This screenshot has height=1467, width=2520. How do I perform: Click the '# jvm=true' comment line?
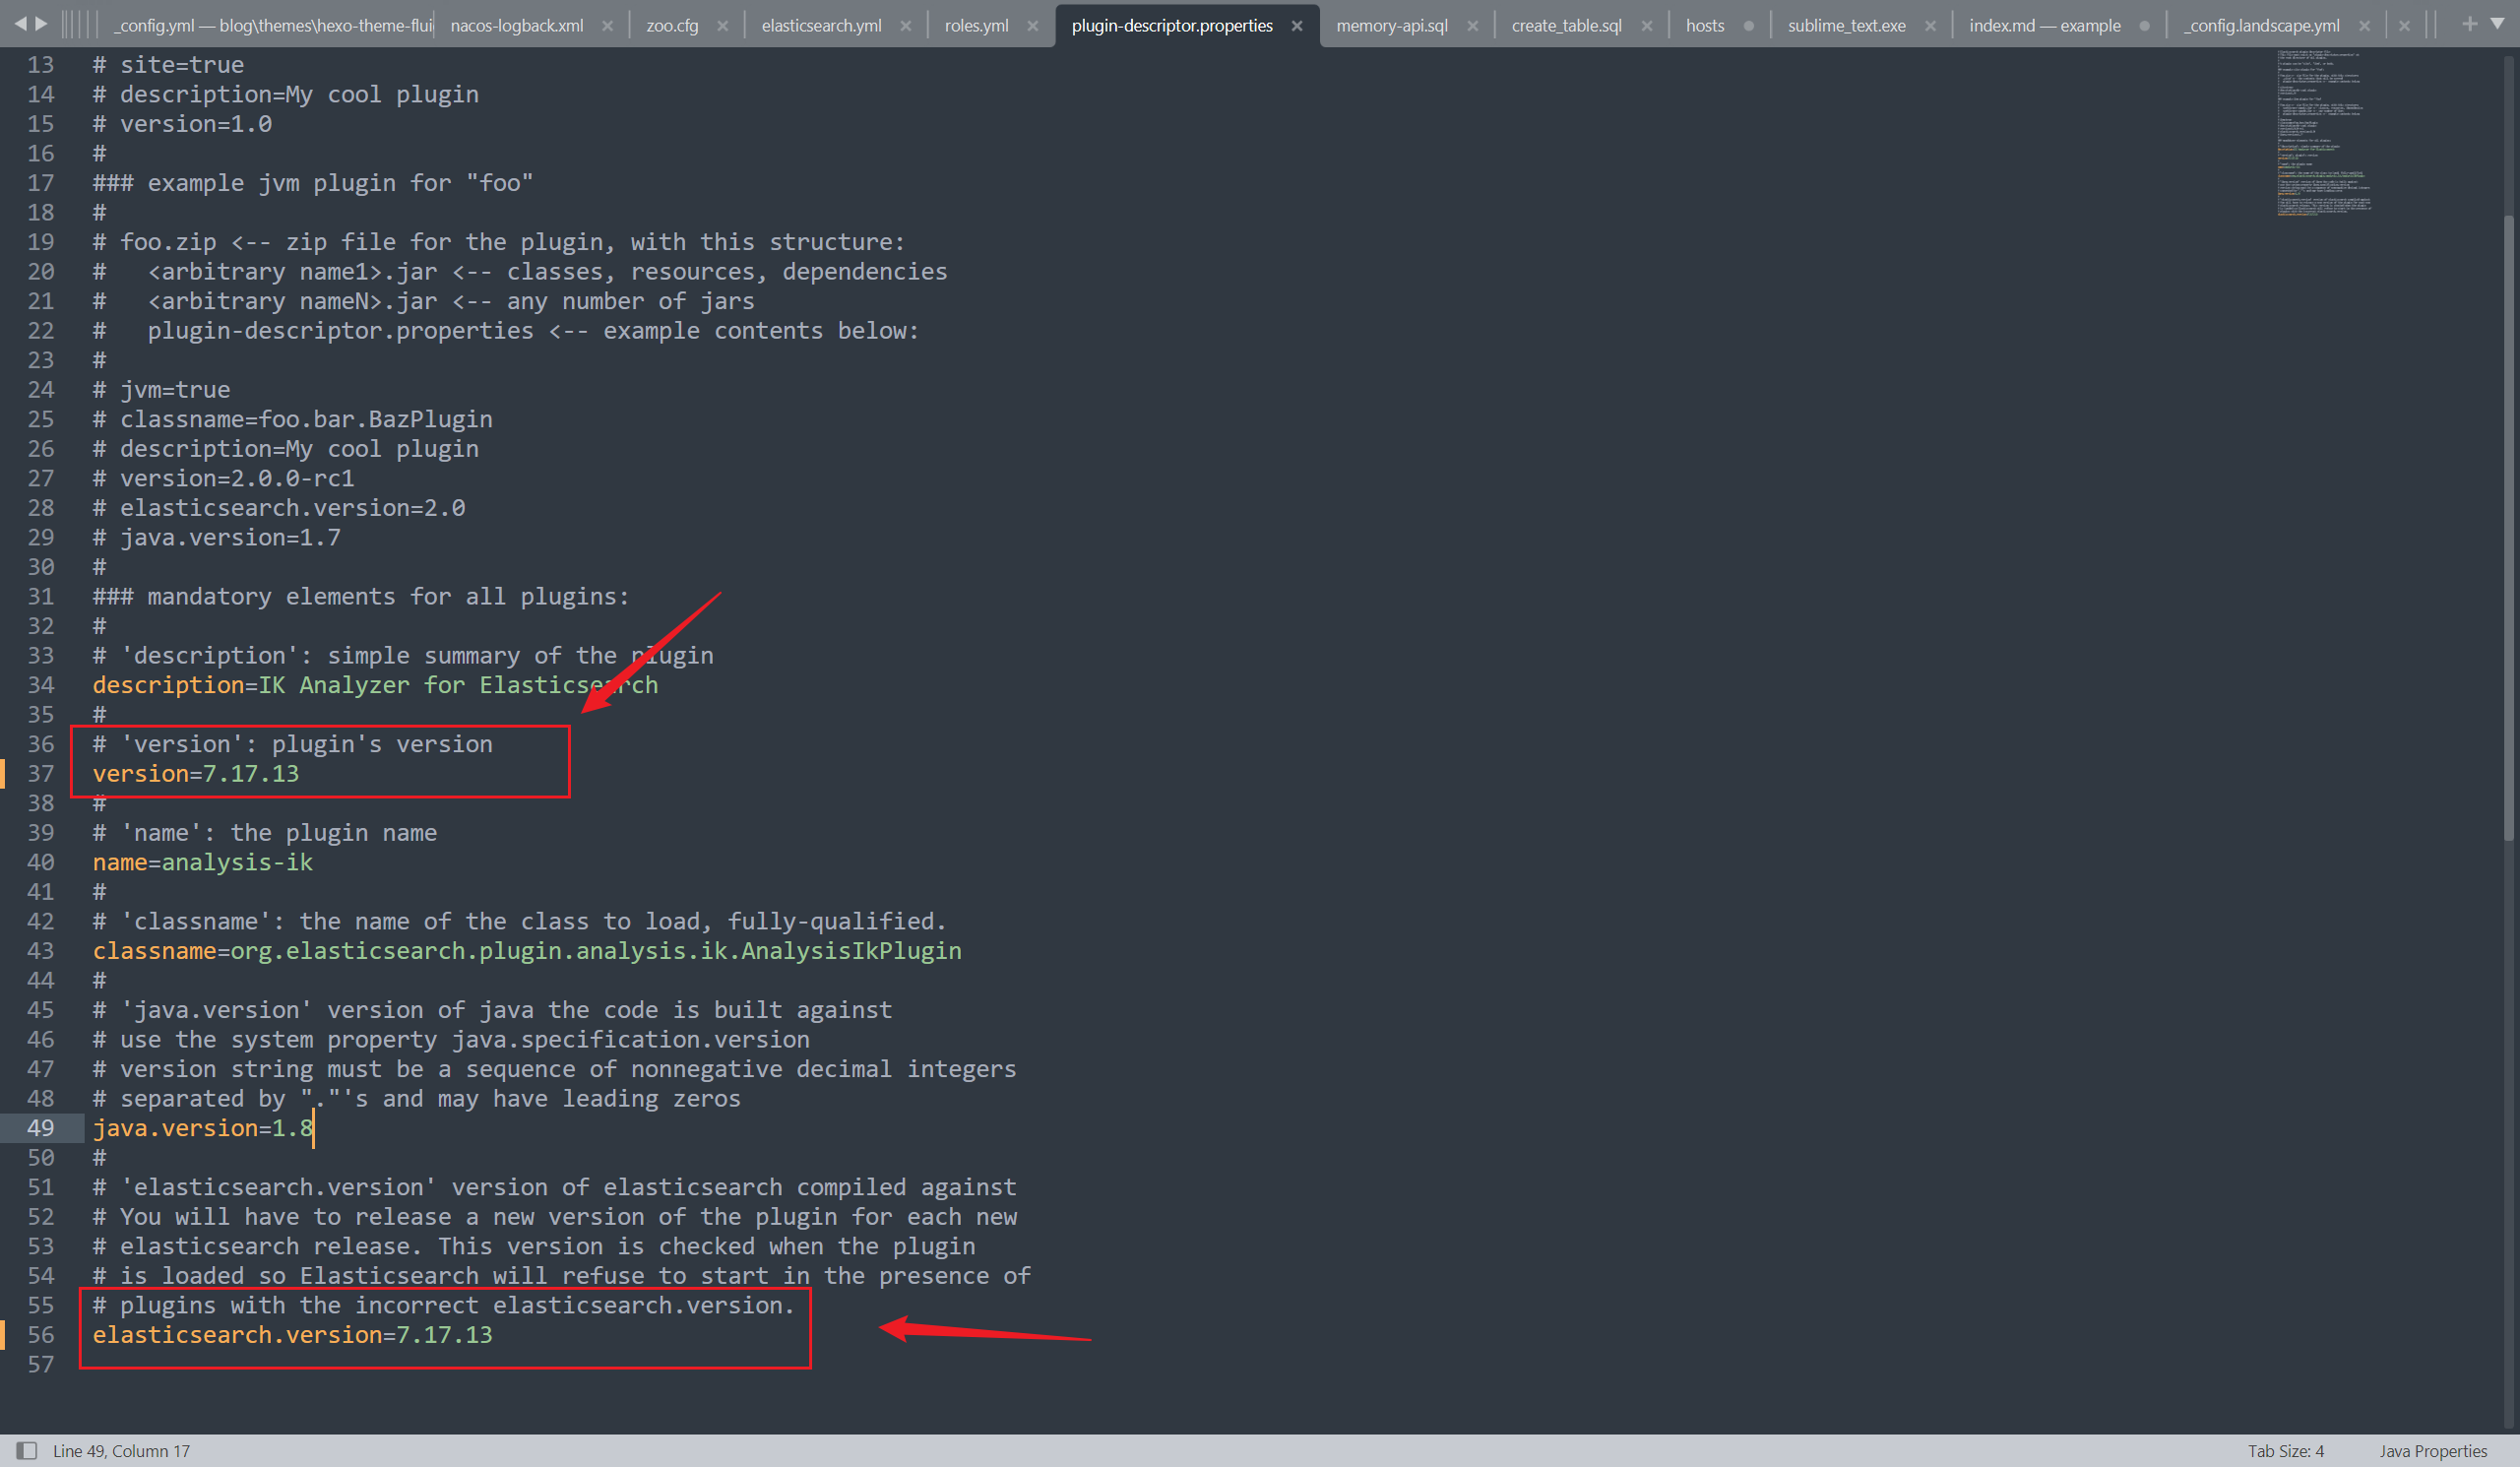click(x=161, y=389)
